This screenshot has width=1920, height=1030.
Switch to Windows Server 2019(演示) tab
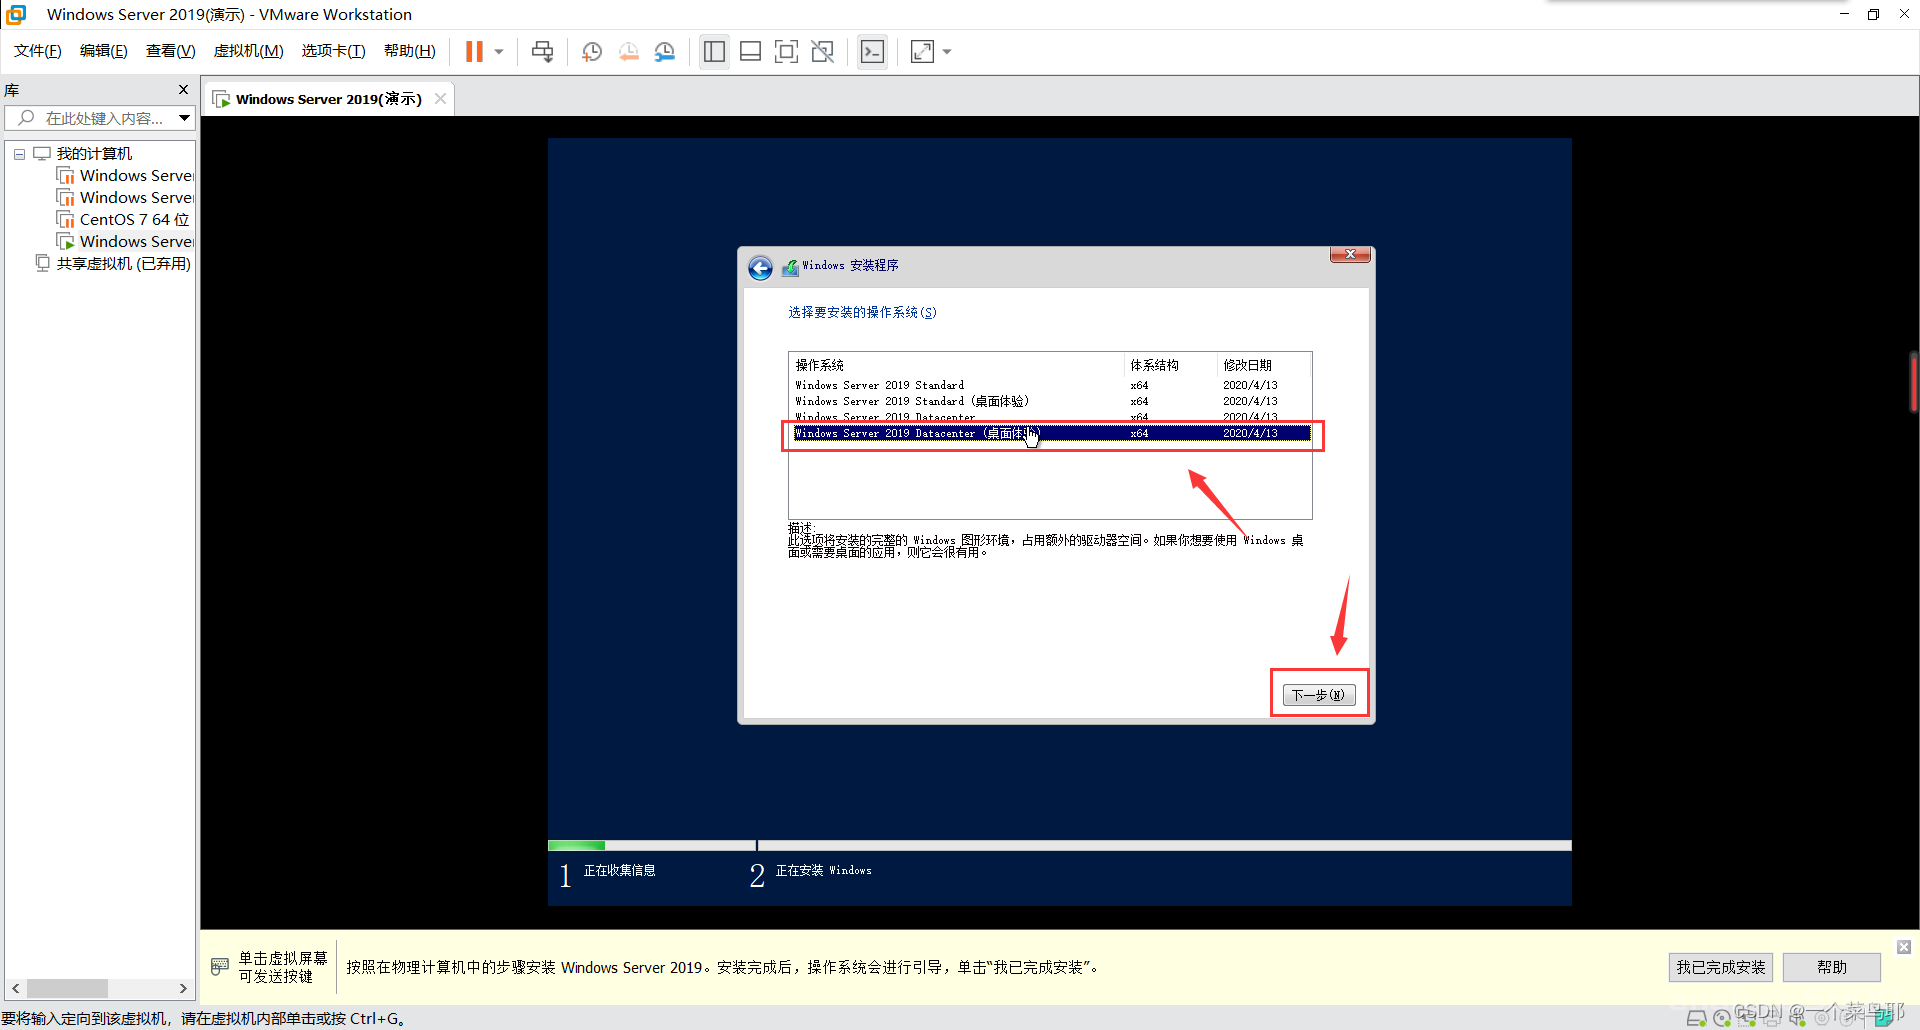click(328, 99)
